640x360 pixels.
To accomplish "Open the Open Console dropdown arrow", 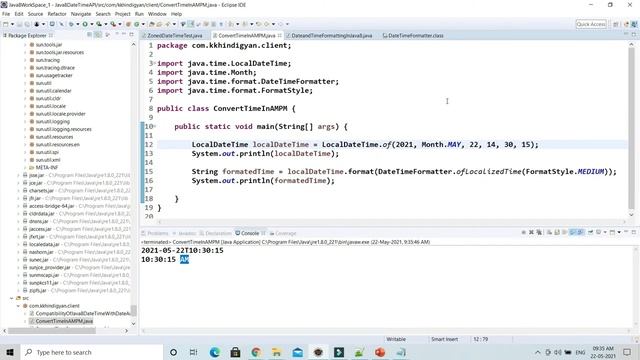I will (619, 232).
